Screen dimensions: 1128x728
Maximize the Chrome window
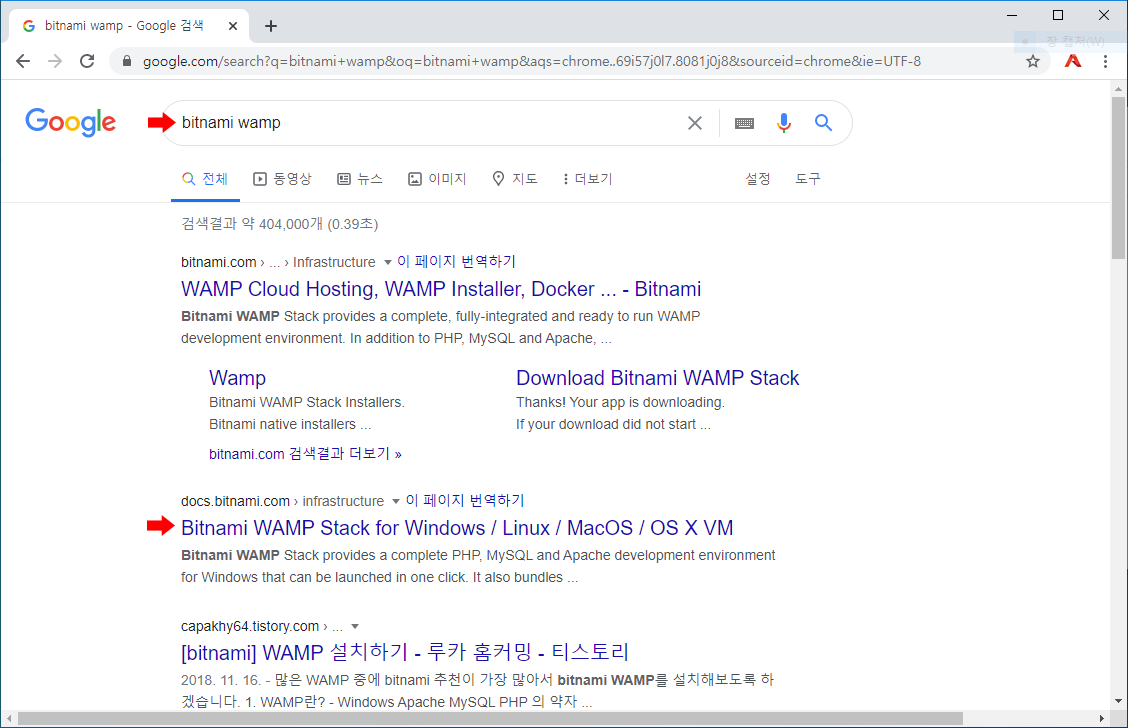click(1058, 15)
